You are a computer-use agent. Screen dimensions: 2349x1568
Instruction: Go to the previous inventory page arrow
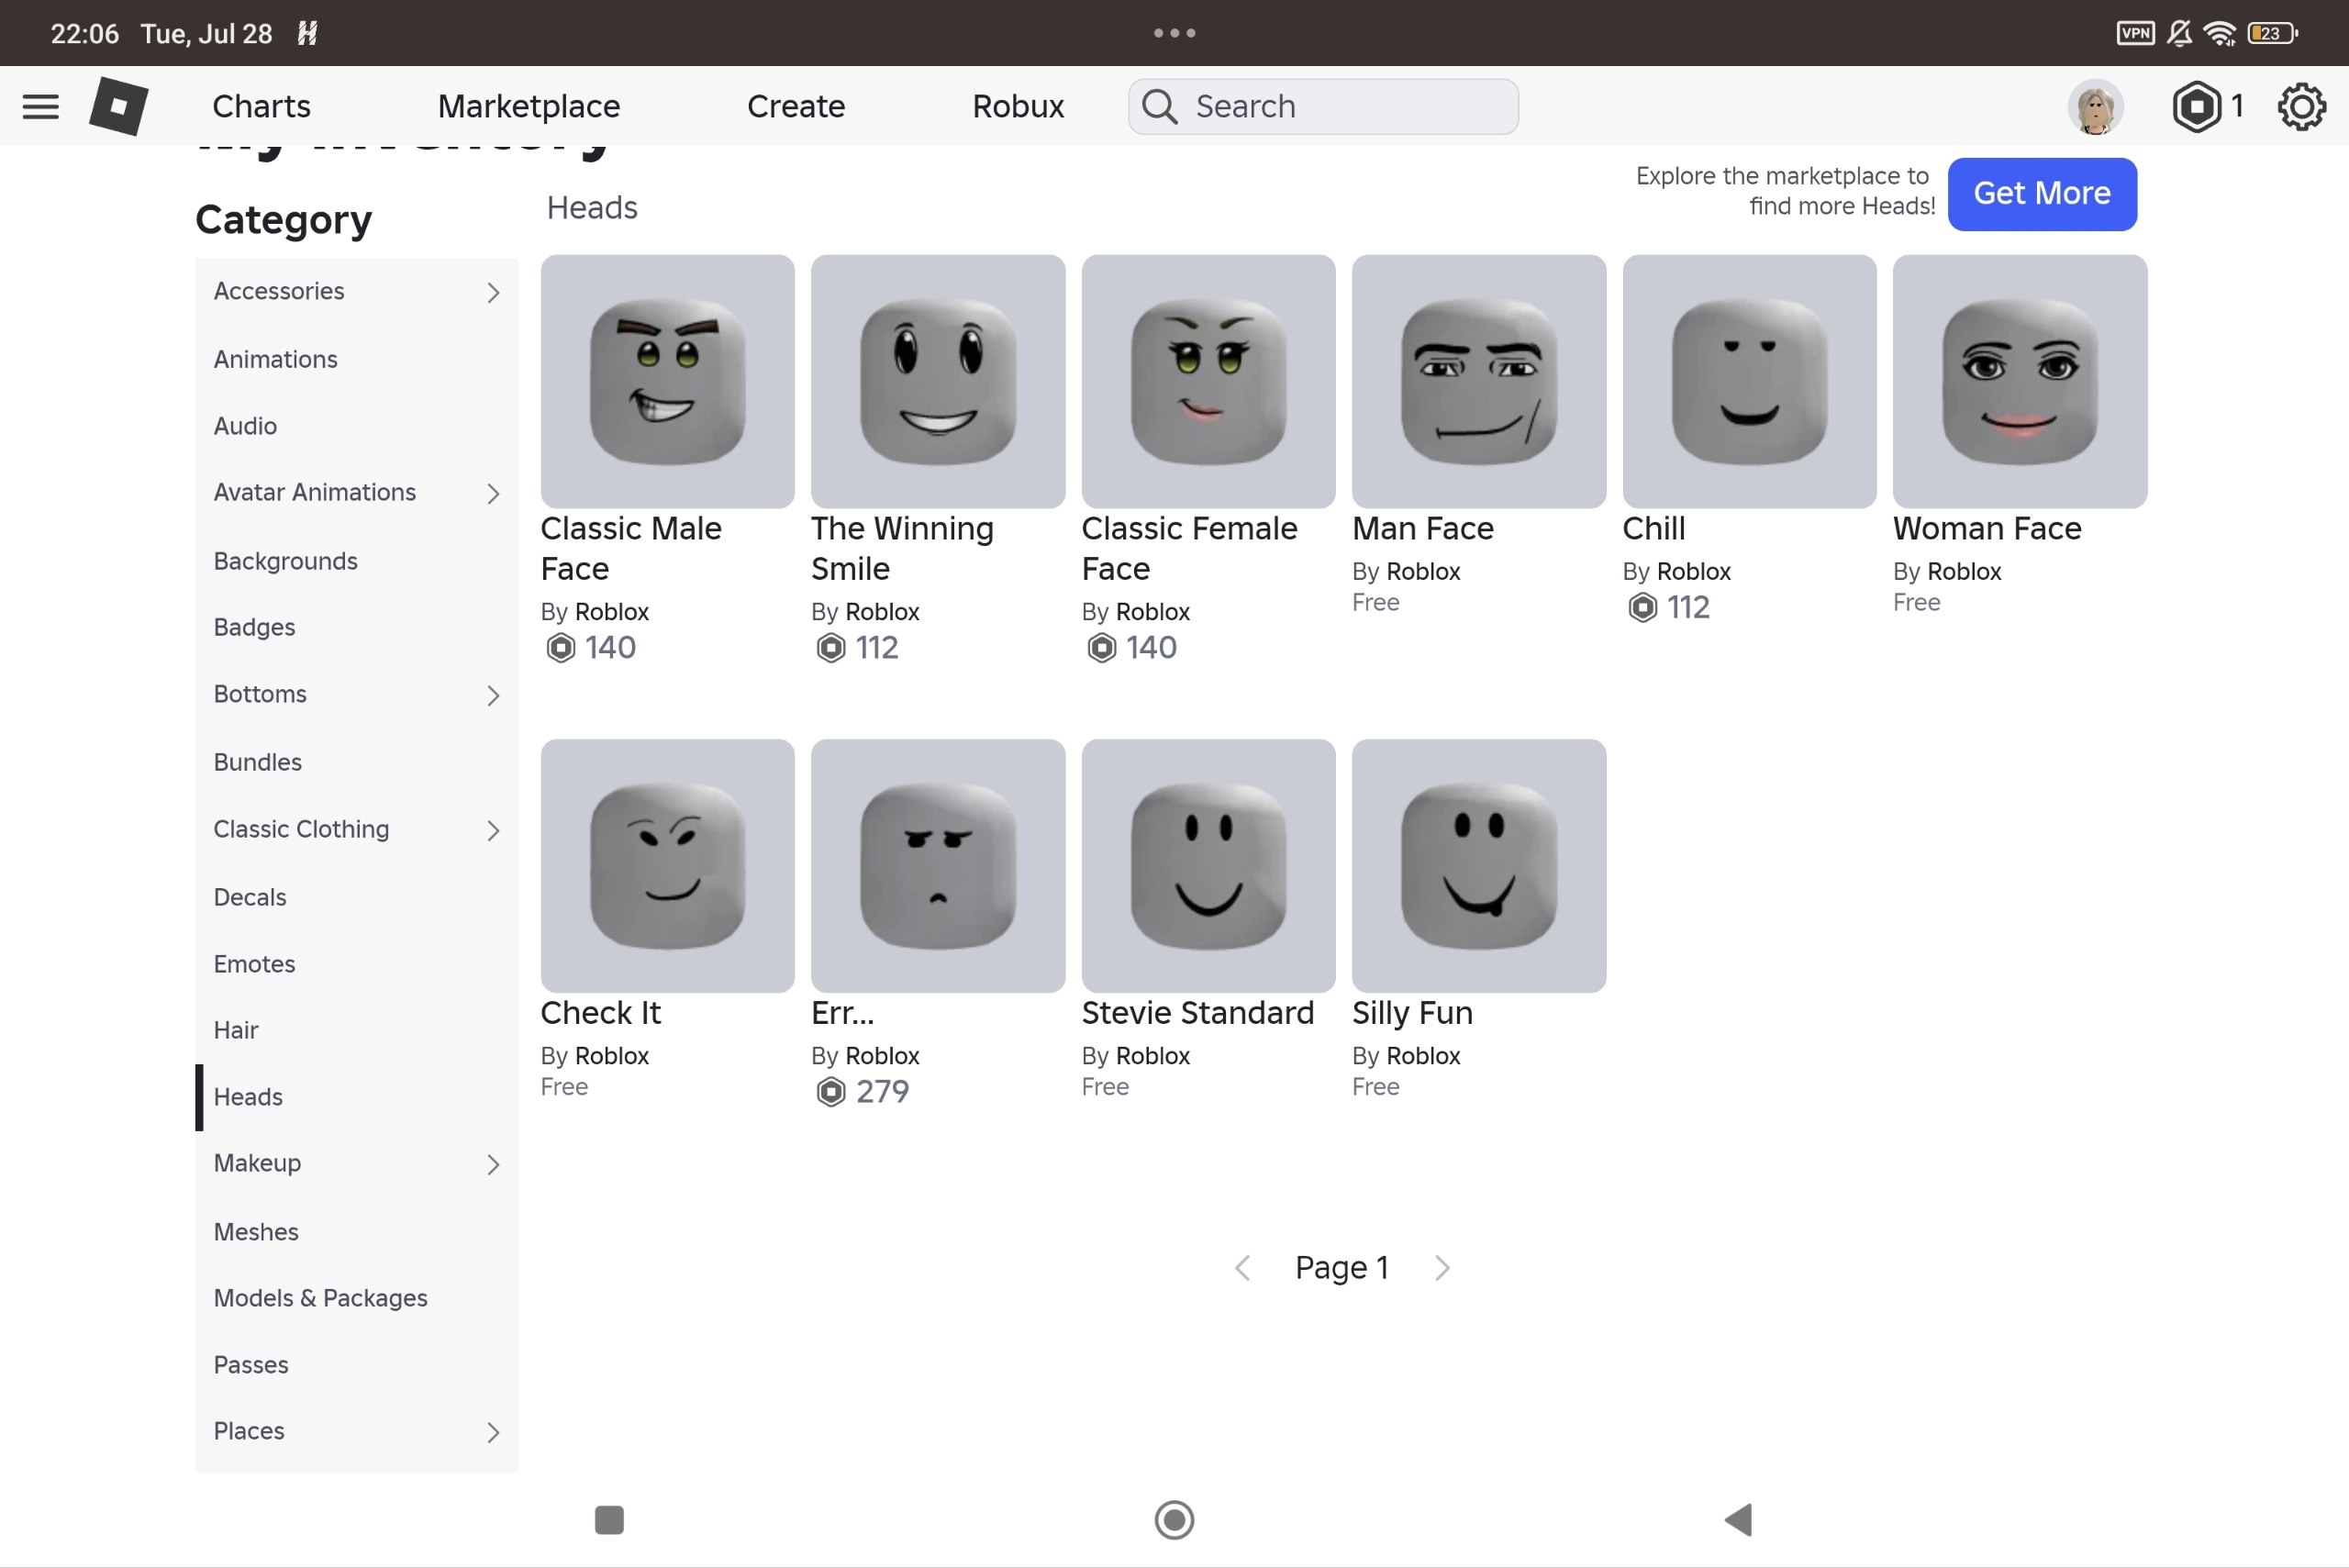coord(1242,1268)
